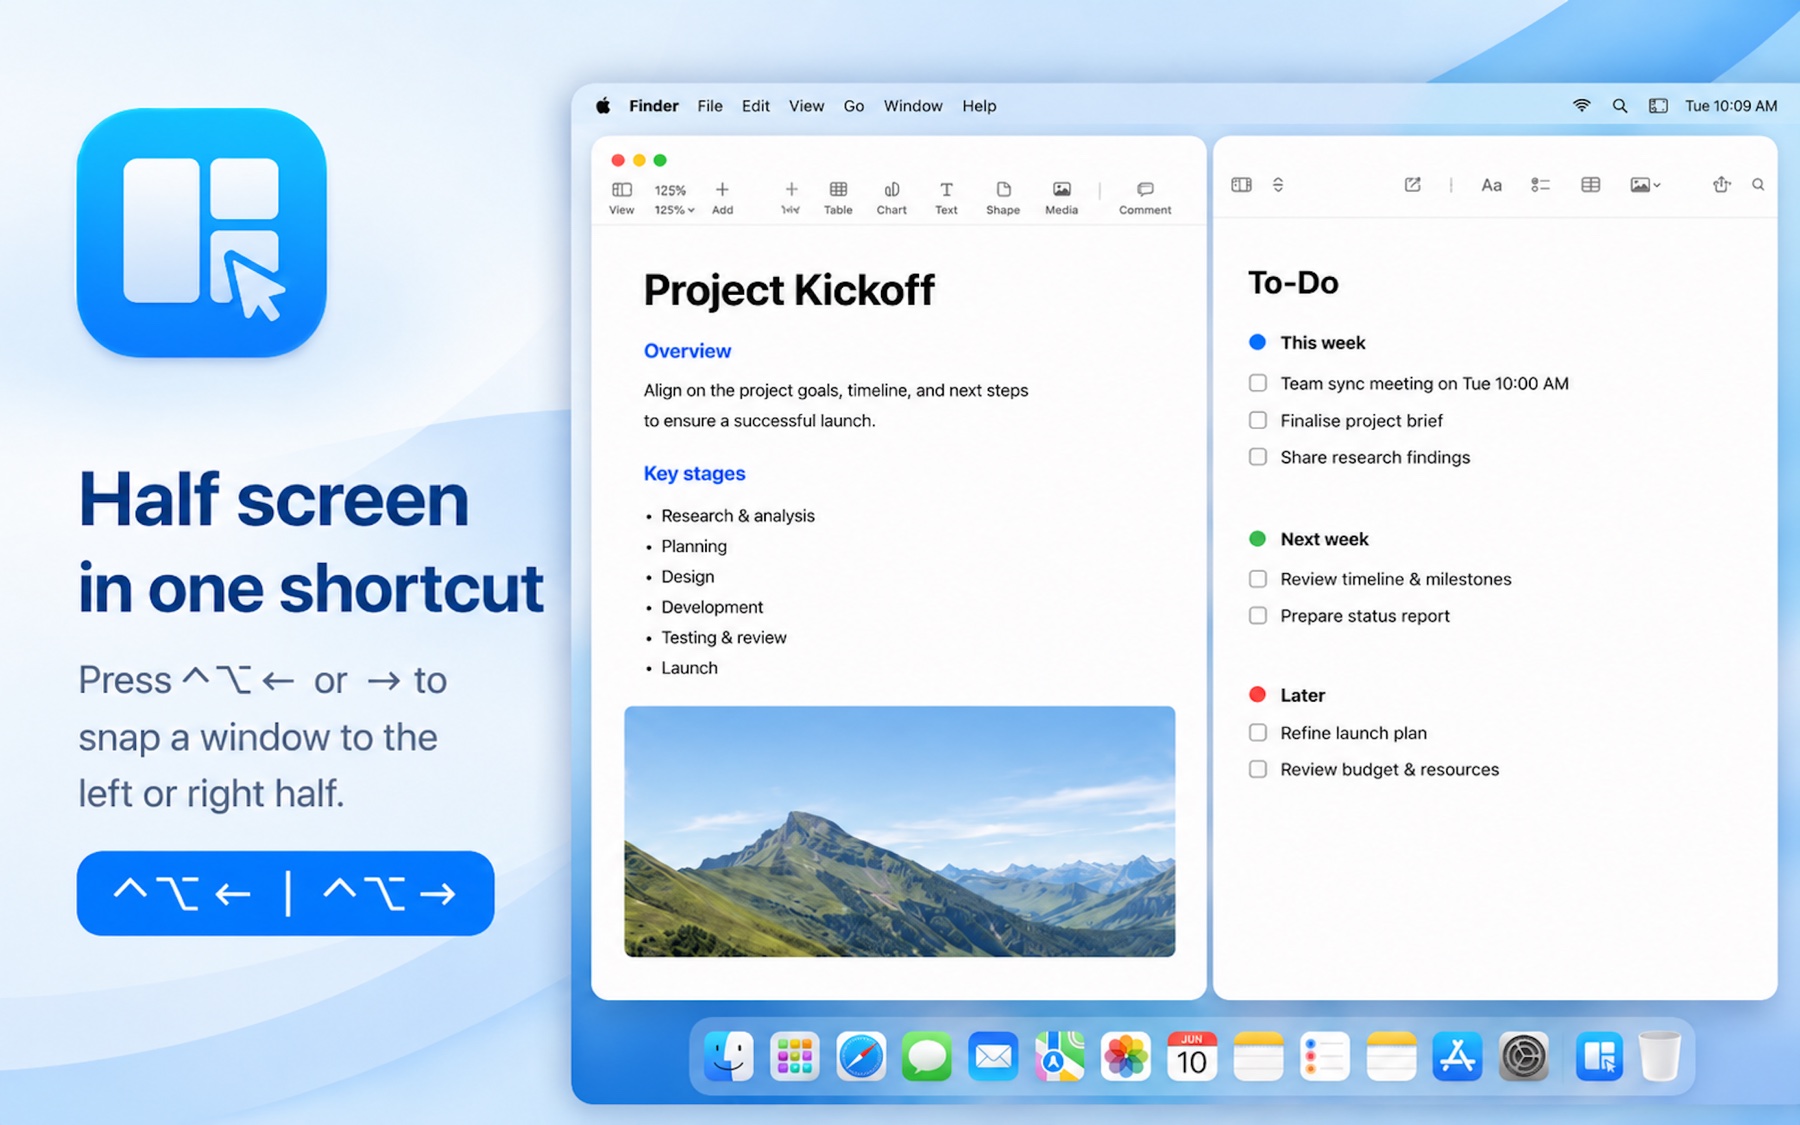Insert a Chart from the toolbar
The height and width of the screenshot is (1125, 1800).
pyautogui.click(x=891, y=197)
